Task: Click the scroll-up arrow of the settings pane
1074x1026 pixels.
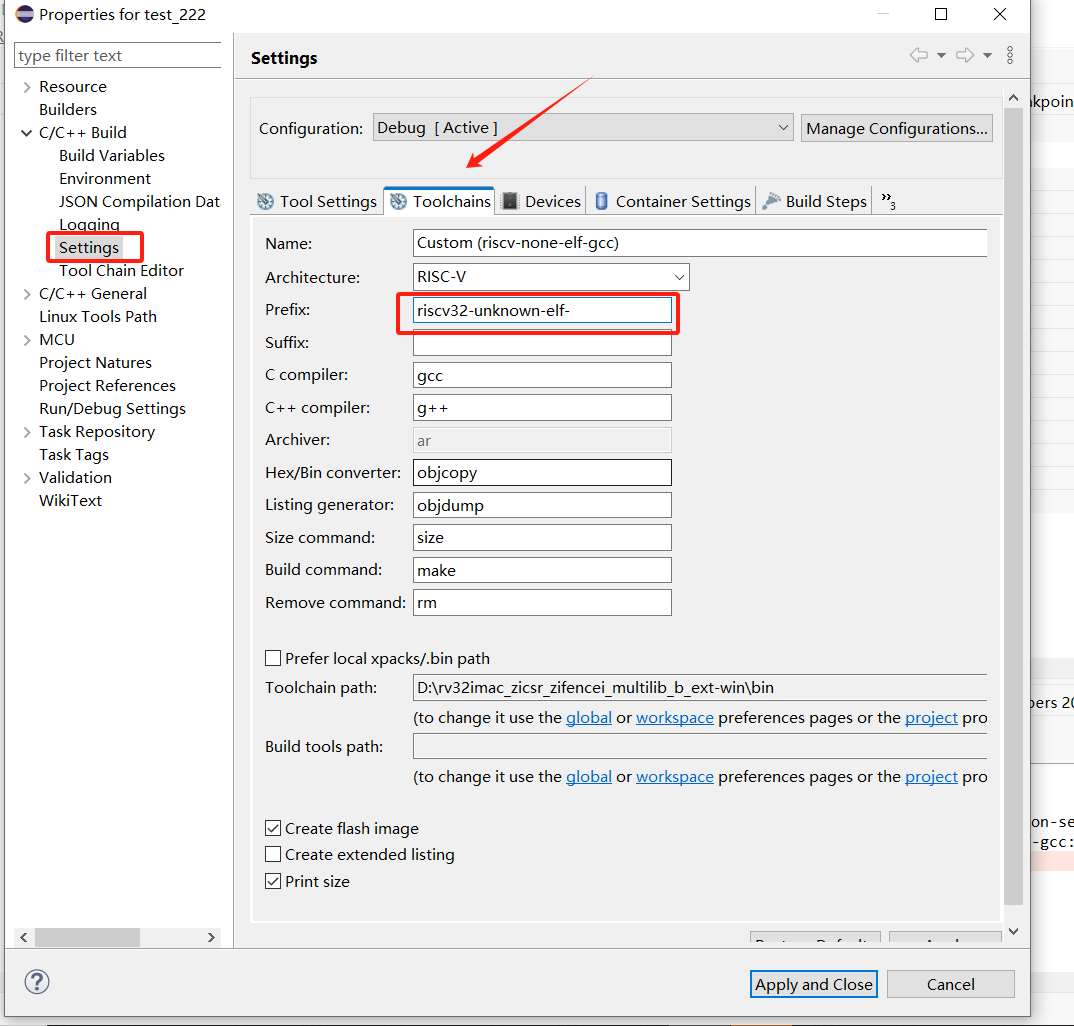Action: point(1014,99)
